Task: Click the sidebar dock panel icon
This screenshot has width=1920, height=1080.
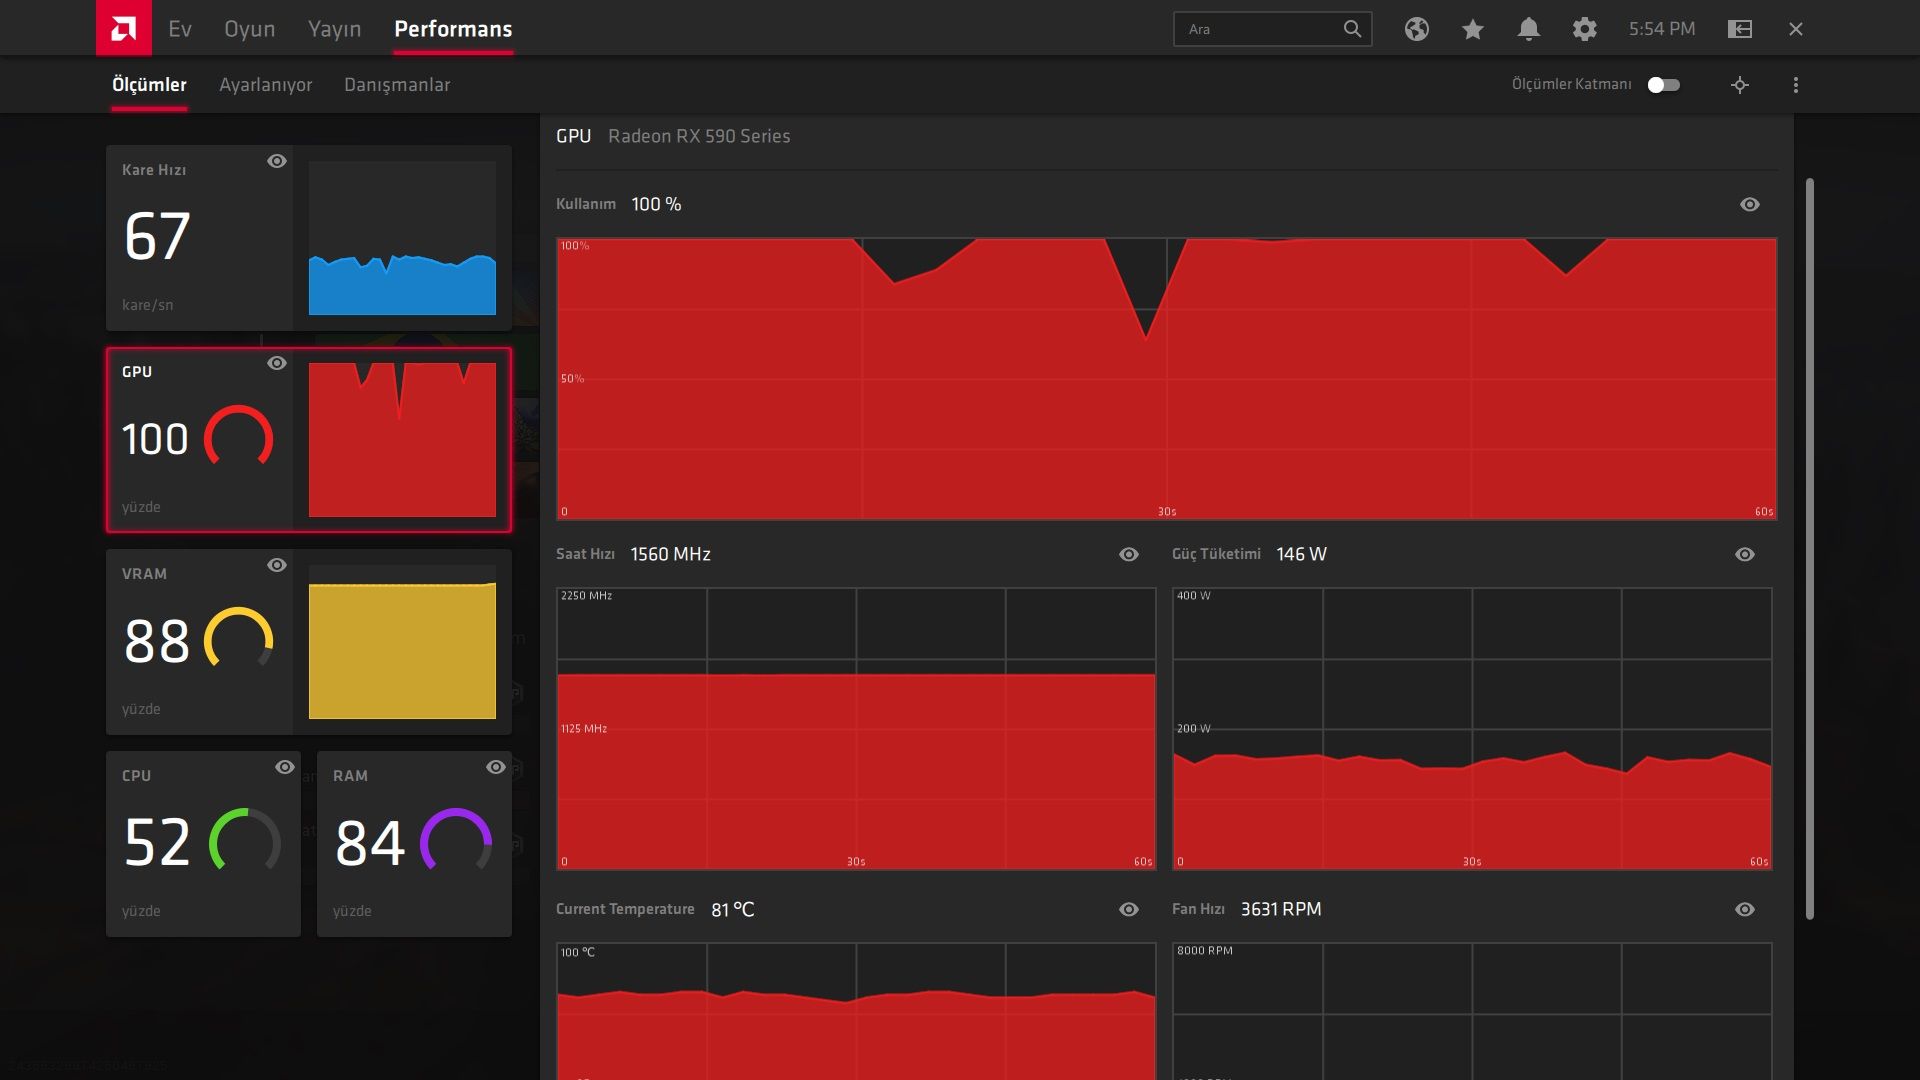Action: pos(1739,29)
